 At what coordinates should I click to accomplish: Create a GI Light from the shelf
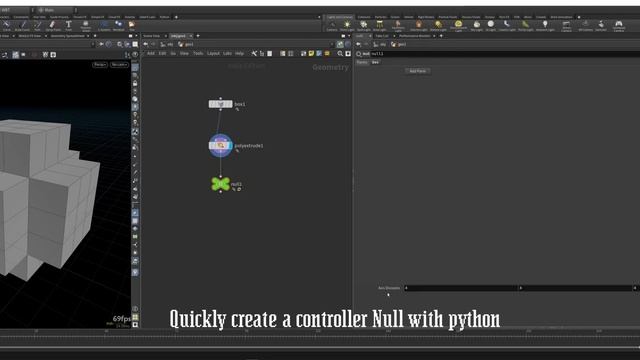[491, 26]
